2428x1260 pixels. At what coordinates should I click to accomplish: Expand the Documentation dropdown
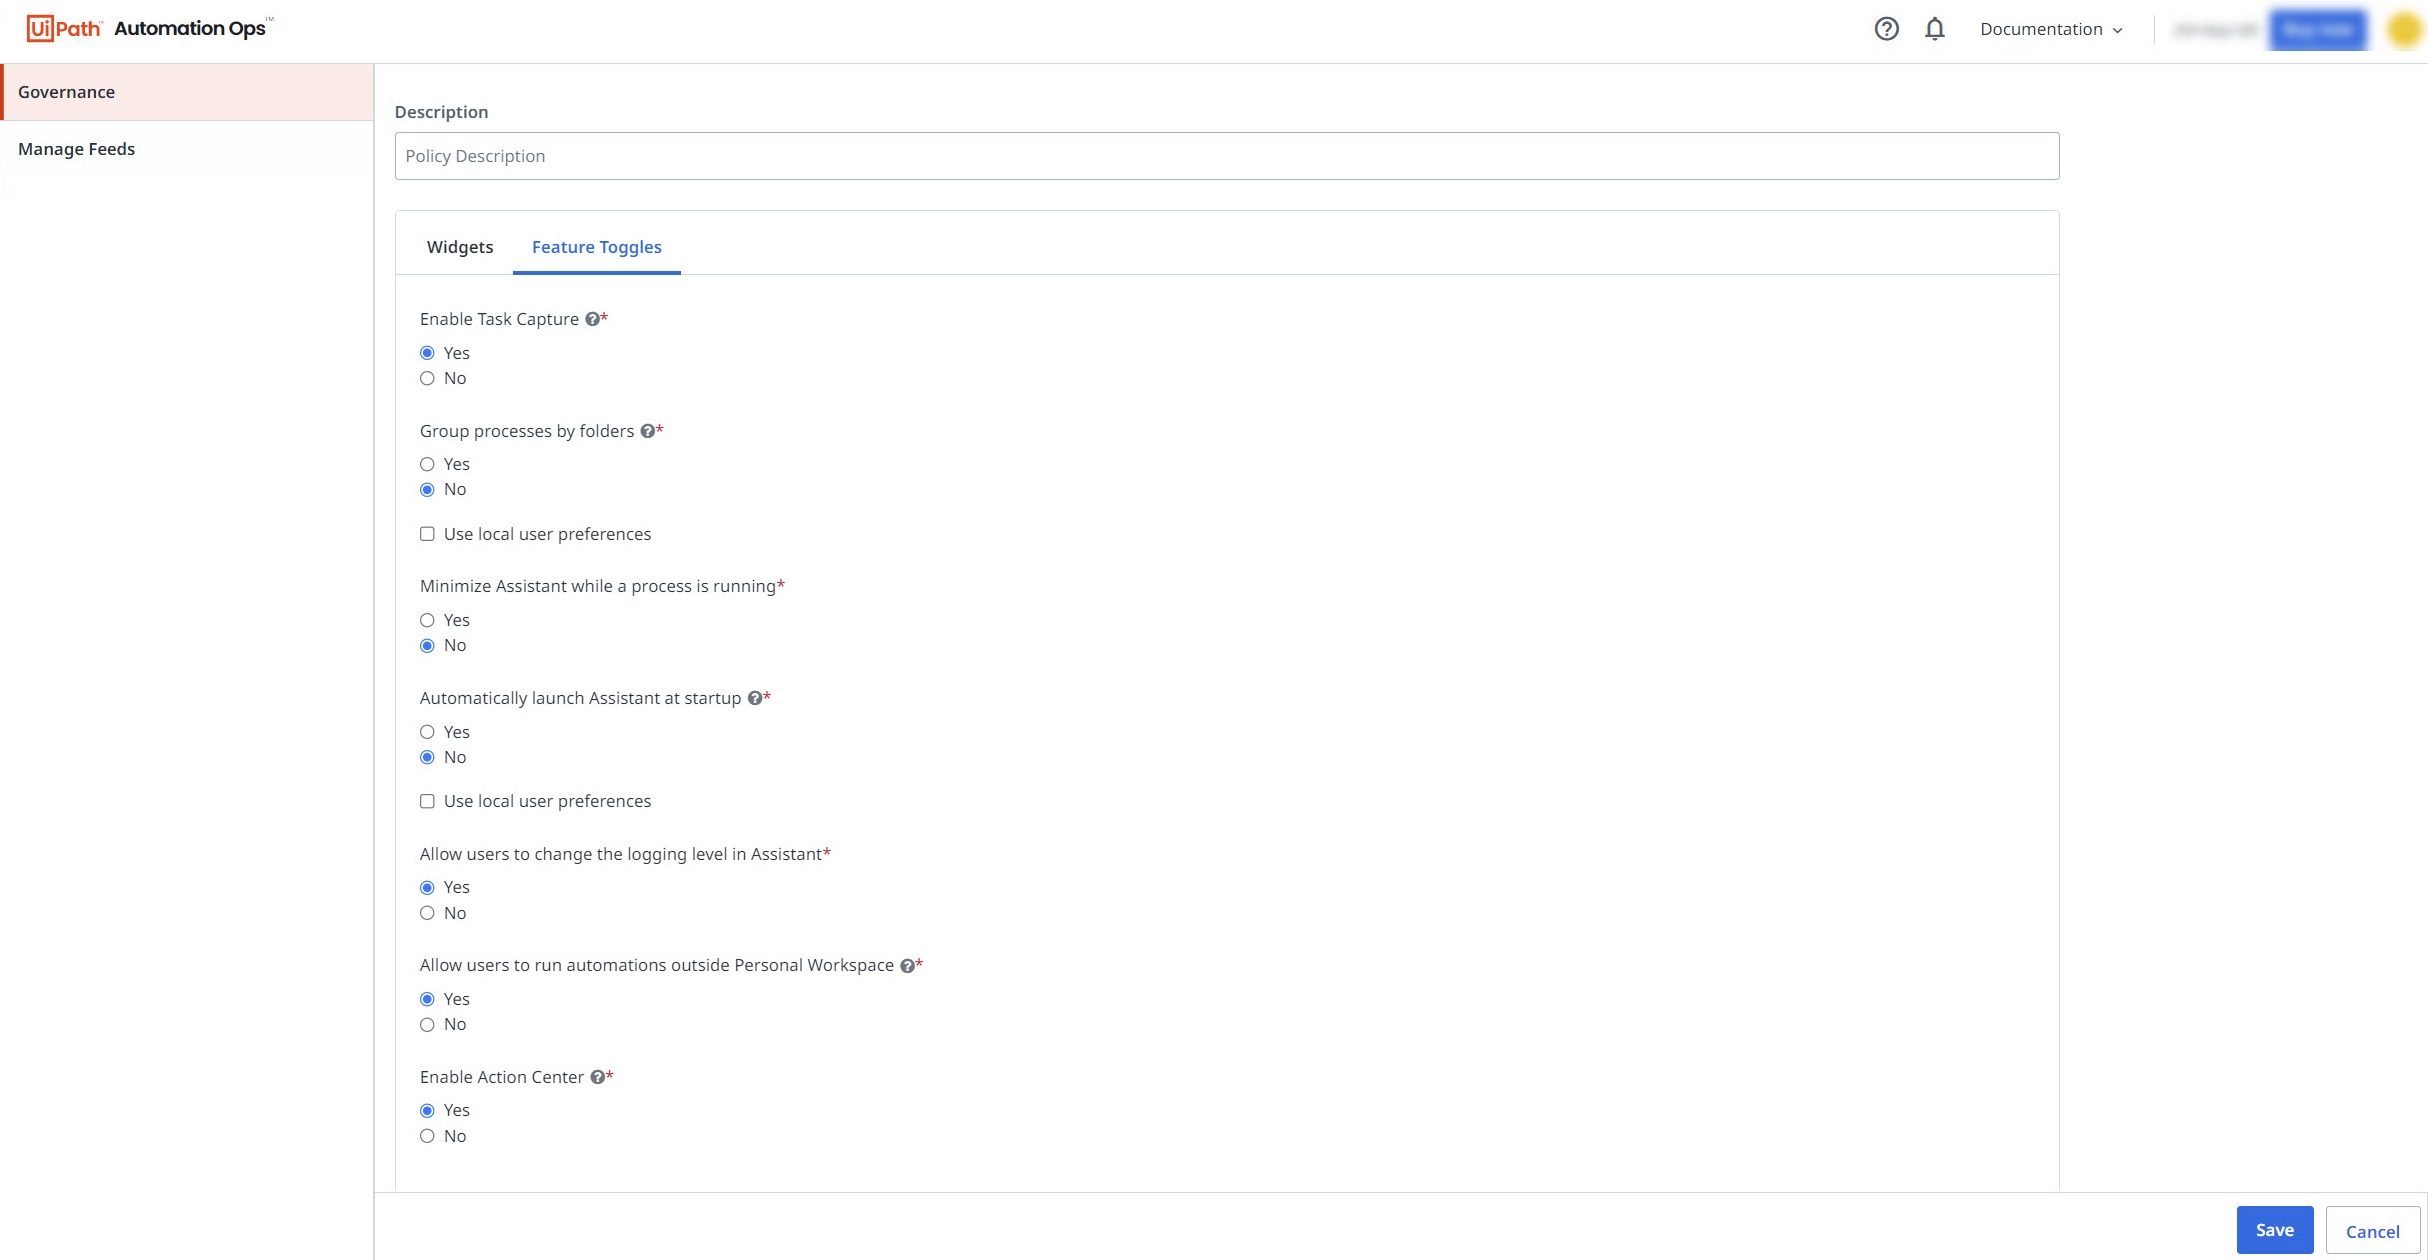click(2050, 29)
